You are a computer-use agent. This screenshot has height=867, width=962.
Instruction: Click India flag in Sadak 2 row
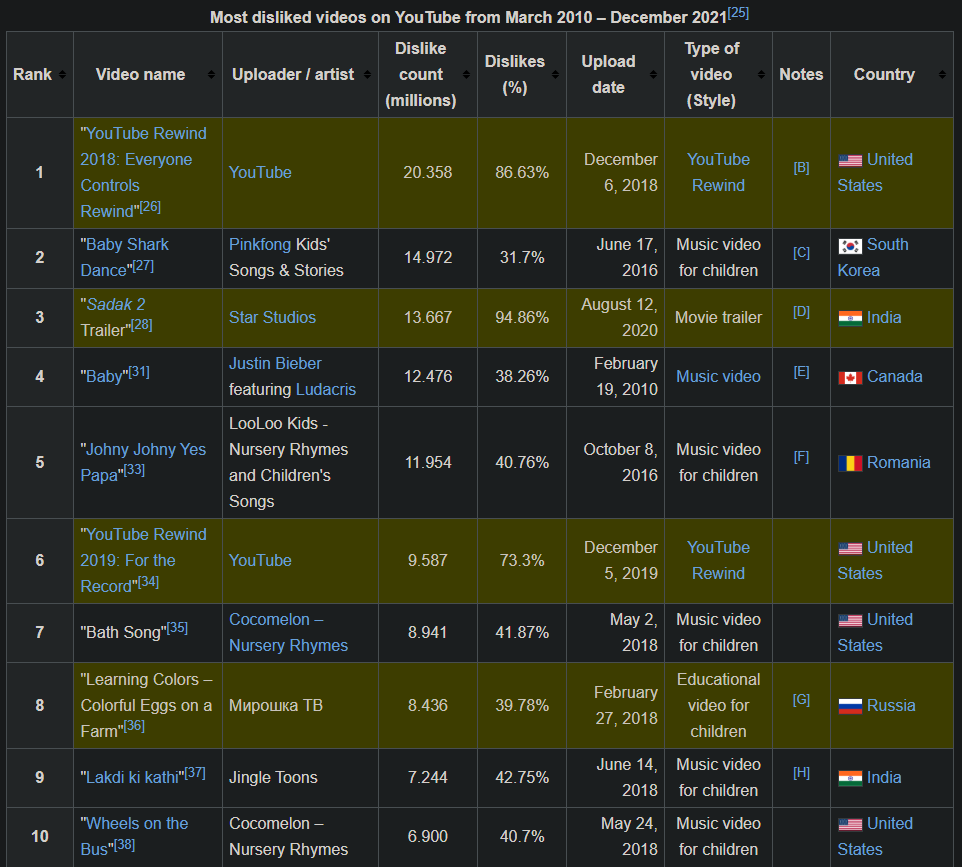click(x=850, y=318)
